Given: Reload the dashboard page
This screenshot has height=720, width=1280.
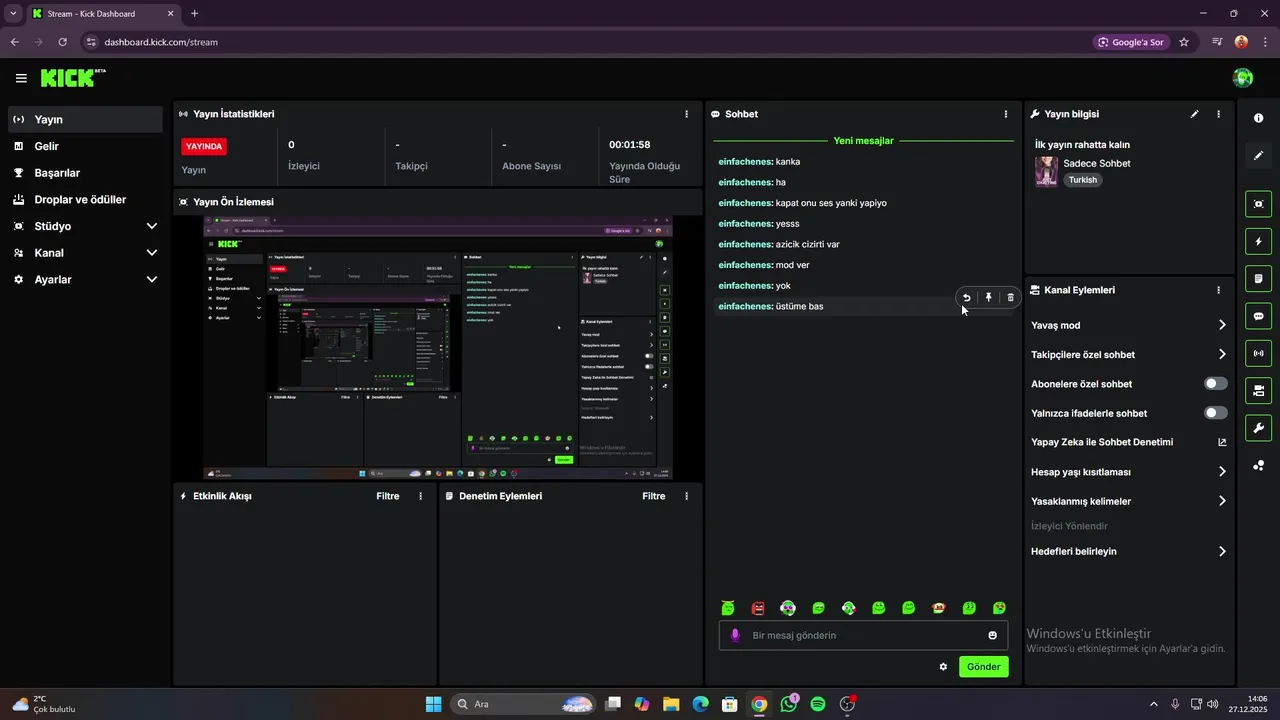Looking at the screenshot, I should (62, 42).
